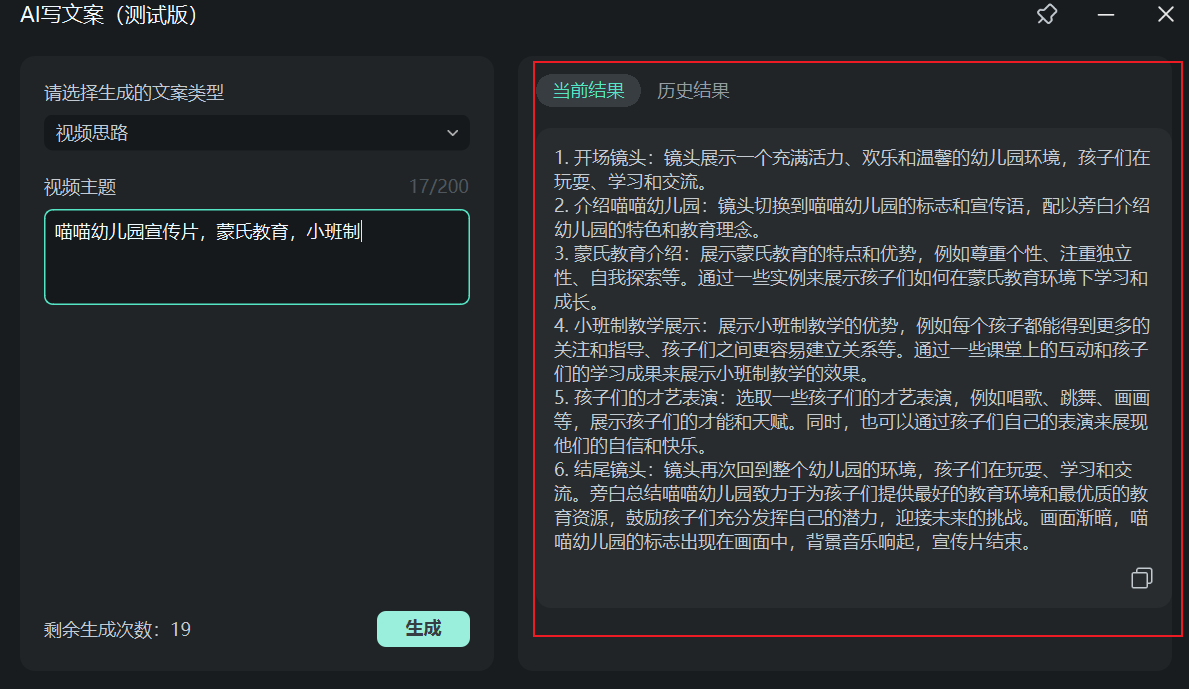Image resolution: width=1189 pixels, height=689 pixels.
Task: Click inside the 视频主题 input box
Action: (256, 260)
